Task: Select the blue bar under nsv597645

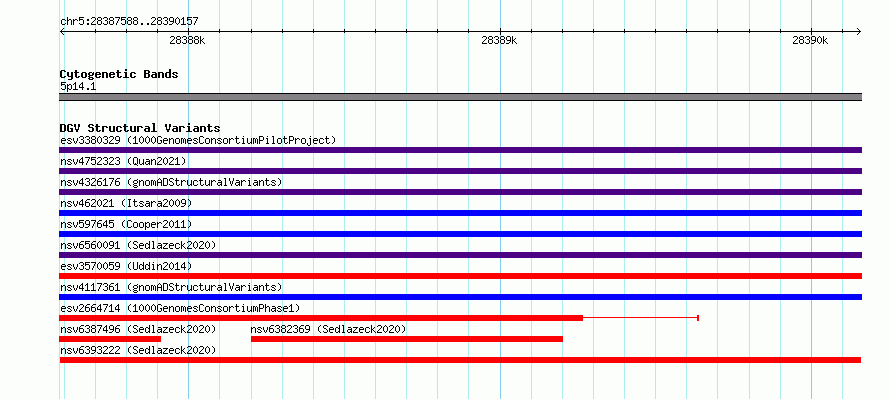Action: [460, 234]
